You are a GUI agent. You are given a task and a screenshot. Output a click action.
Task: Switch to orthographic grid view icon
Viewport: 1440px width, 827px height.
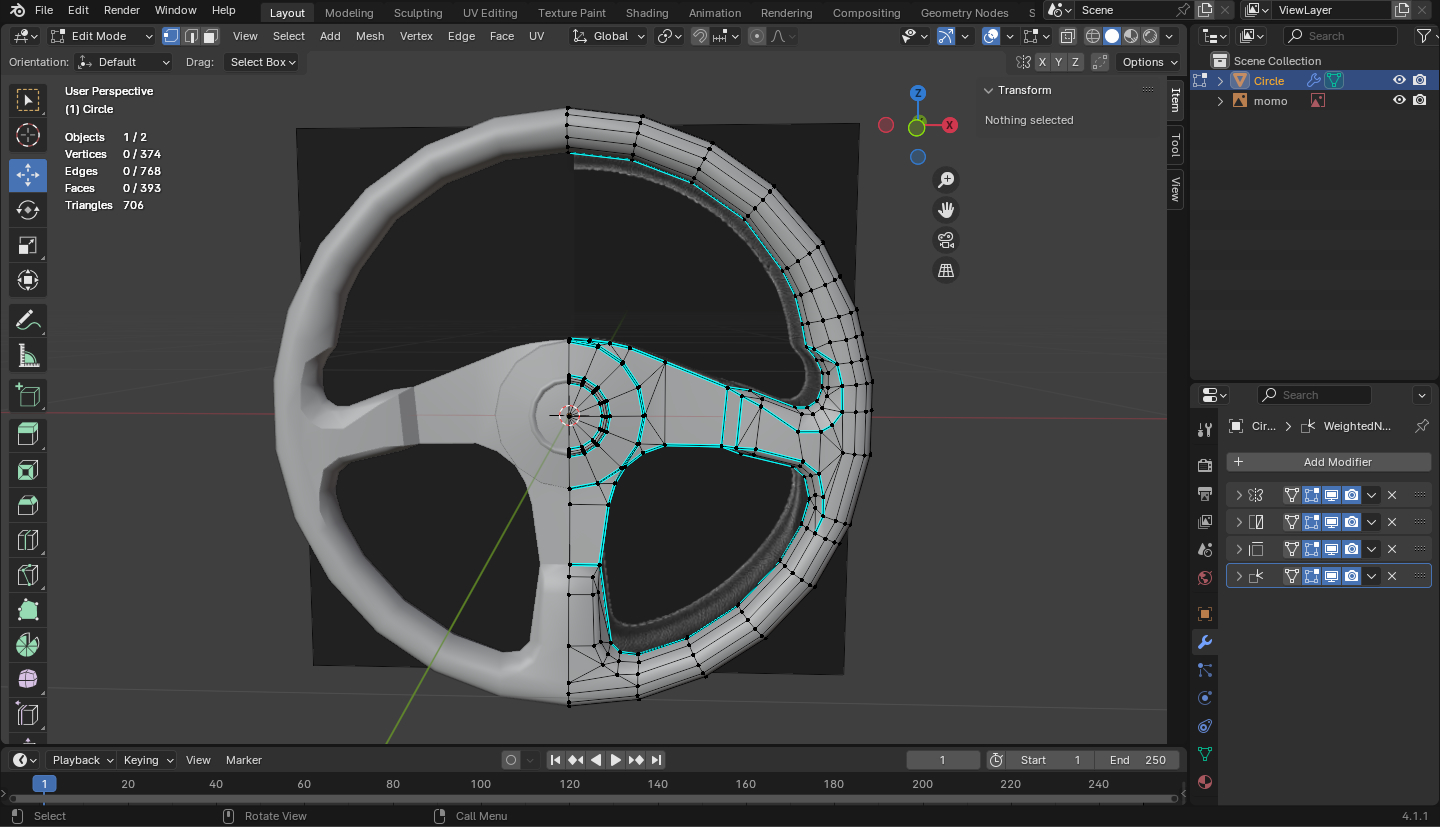pyautogui.click(x=945, y=270)
